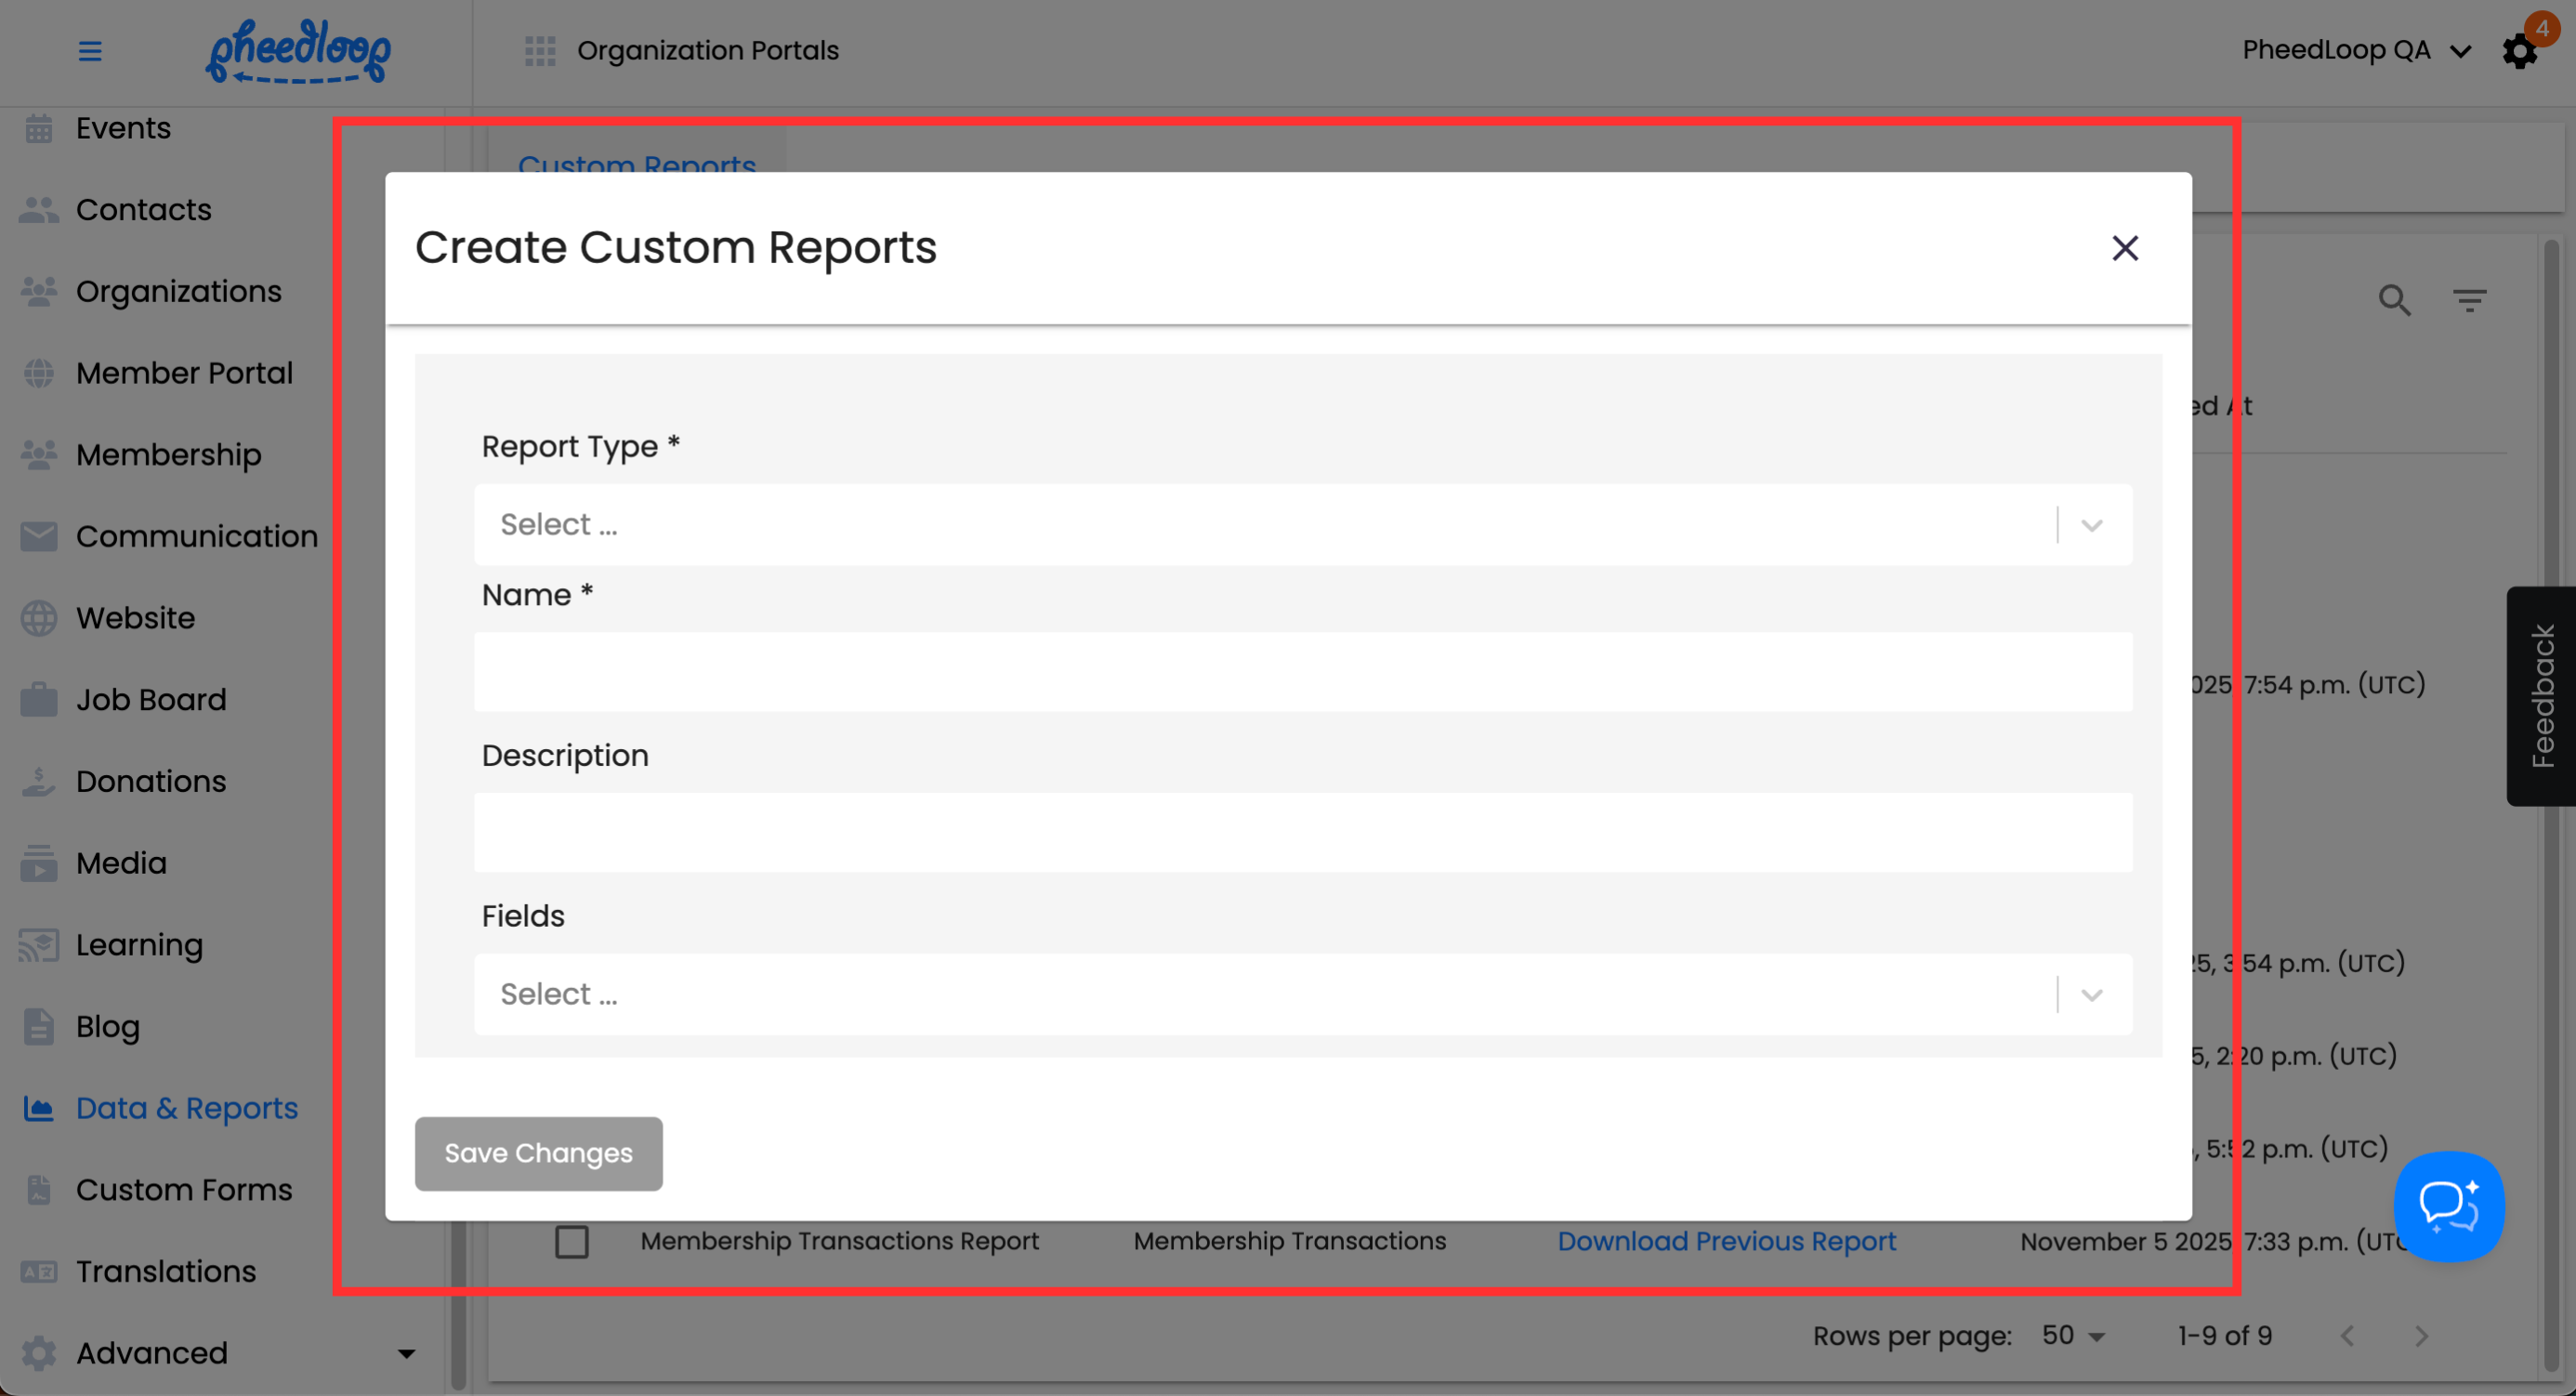Image resolution: width=2576 pixels, height=1396 pixels.
Task: Check the Membership Transactions Report checkbox
Action: point(572,1242)
